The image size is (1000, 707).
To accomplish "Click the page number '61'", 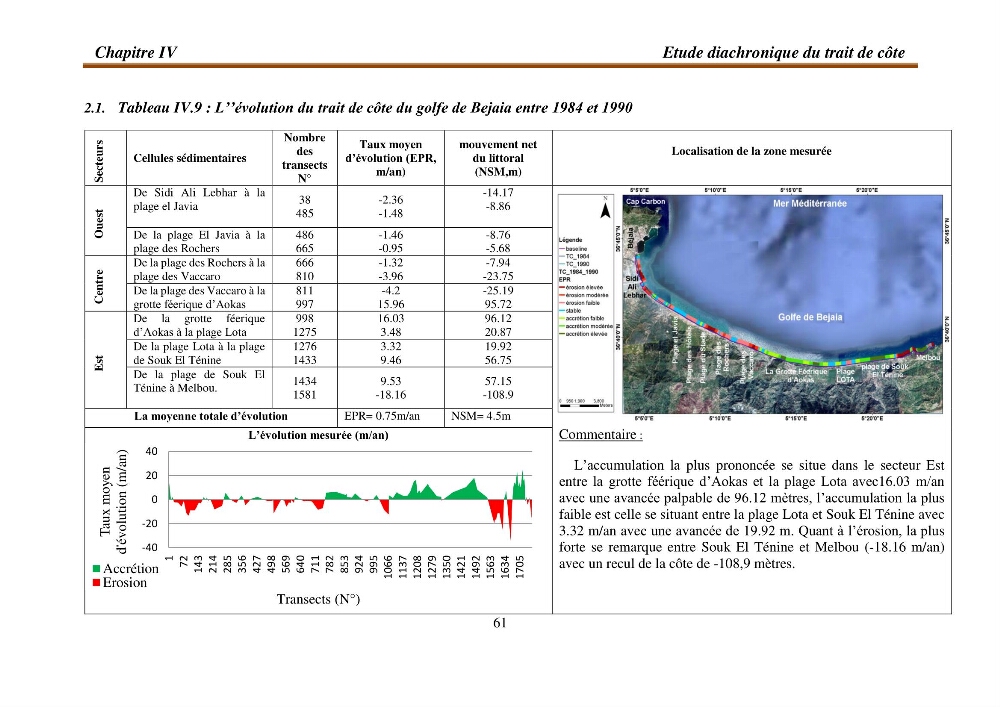I will (x=499, y=623).
